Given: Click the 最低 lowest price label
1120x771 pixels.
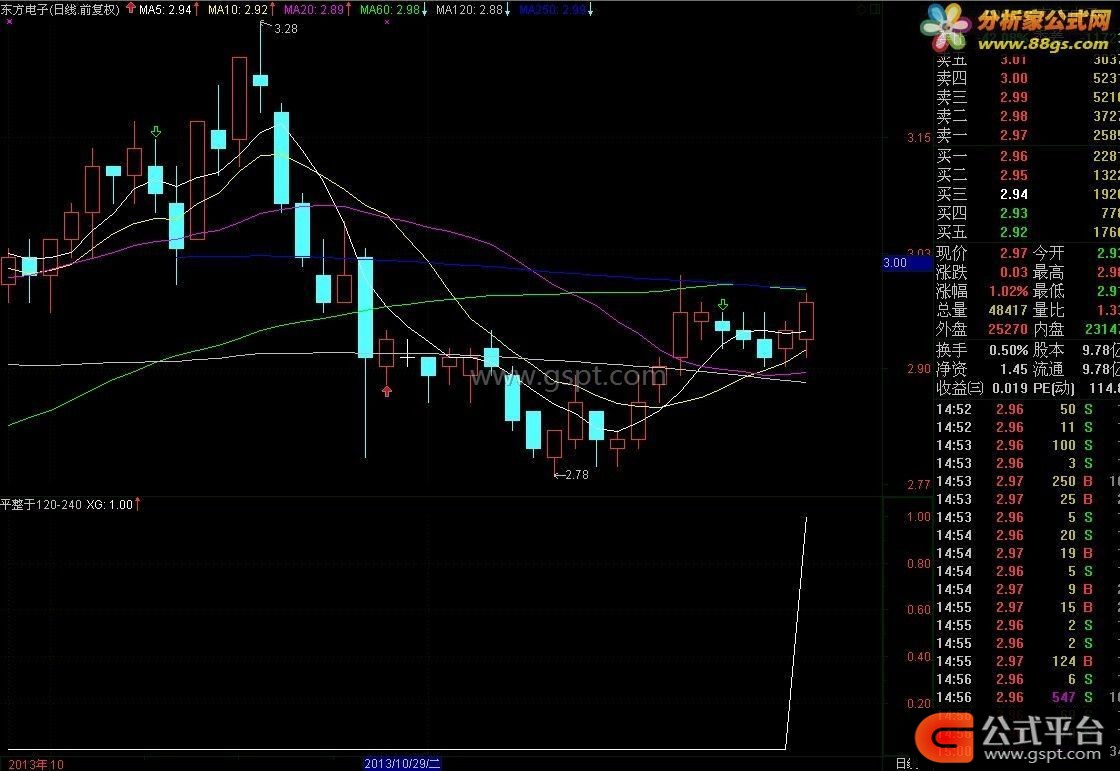Looking at the screenshot, I should [1048, 292].
